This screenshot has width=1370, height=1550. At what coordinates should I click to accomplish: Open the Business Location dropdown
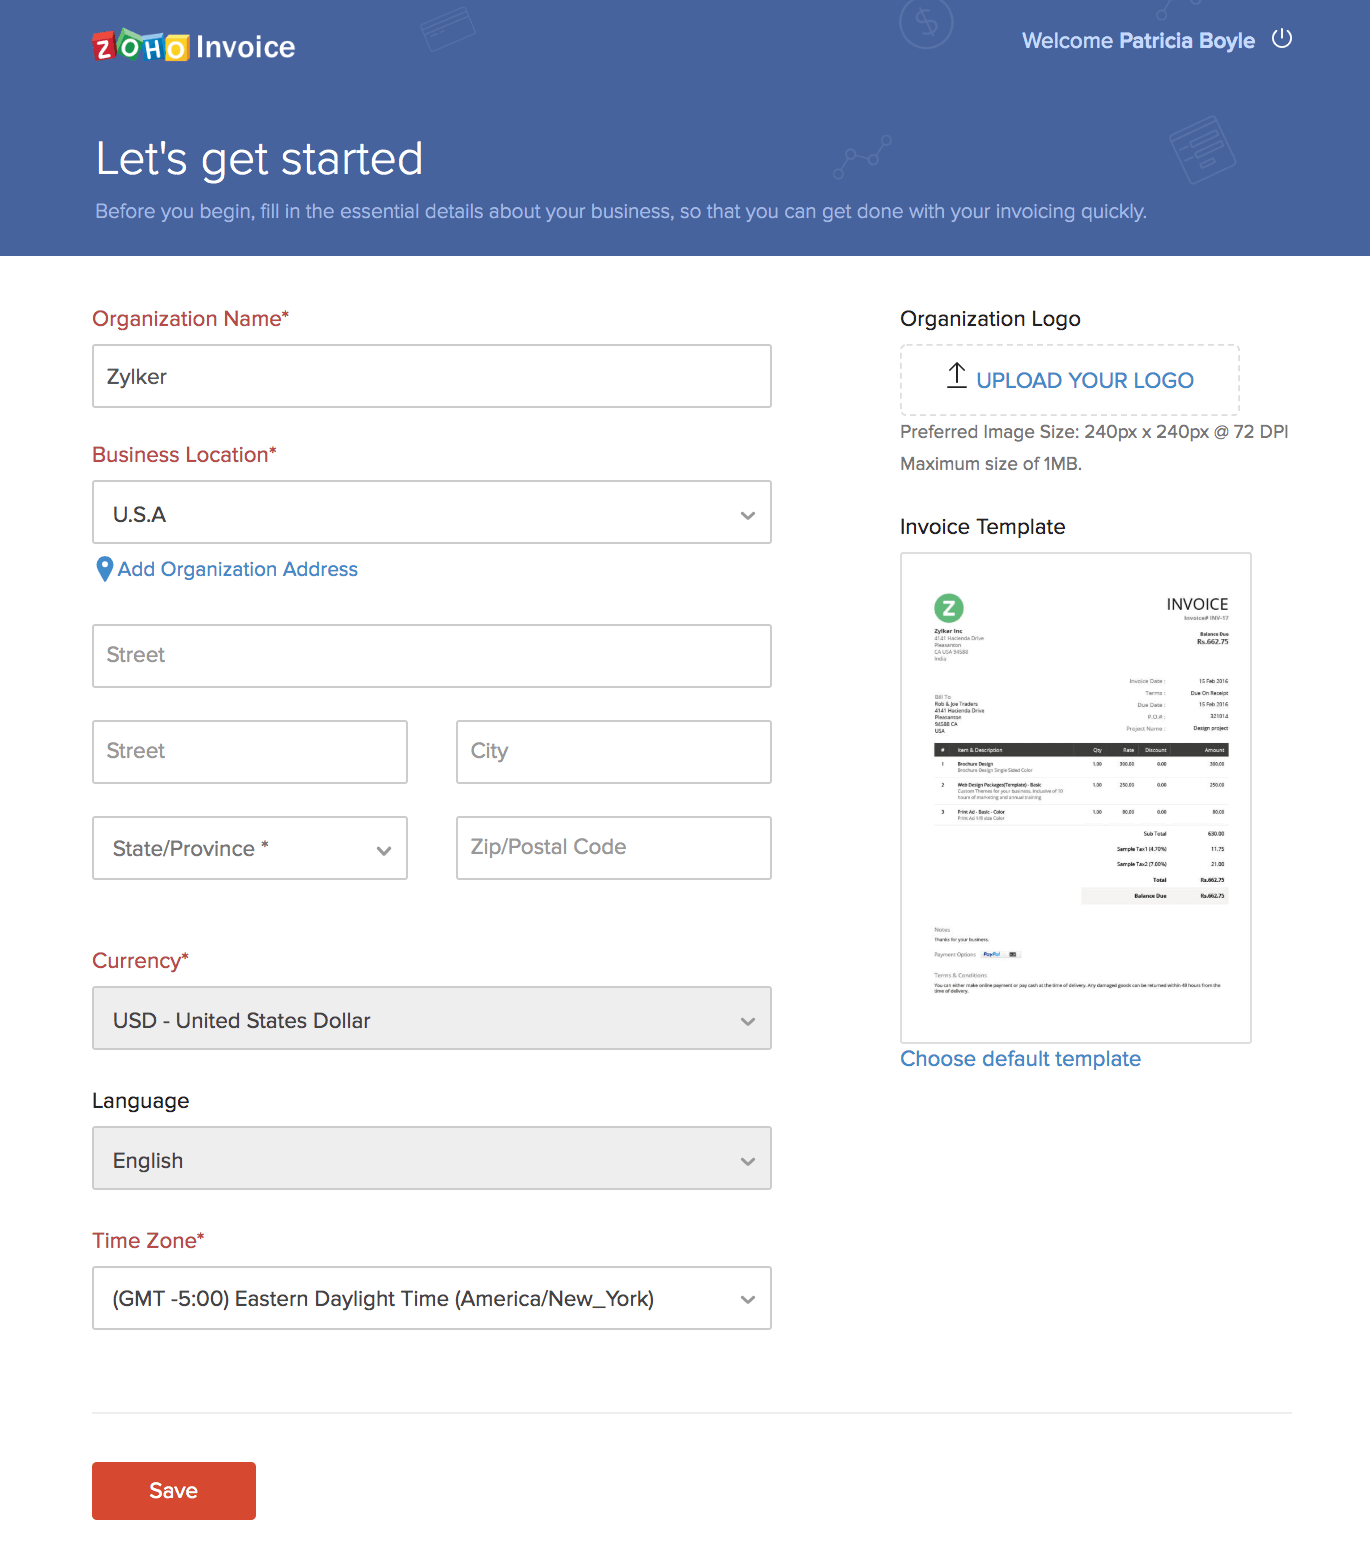coord(431,513)
